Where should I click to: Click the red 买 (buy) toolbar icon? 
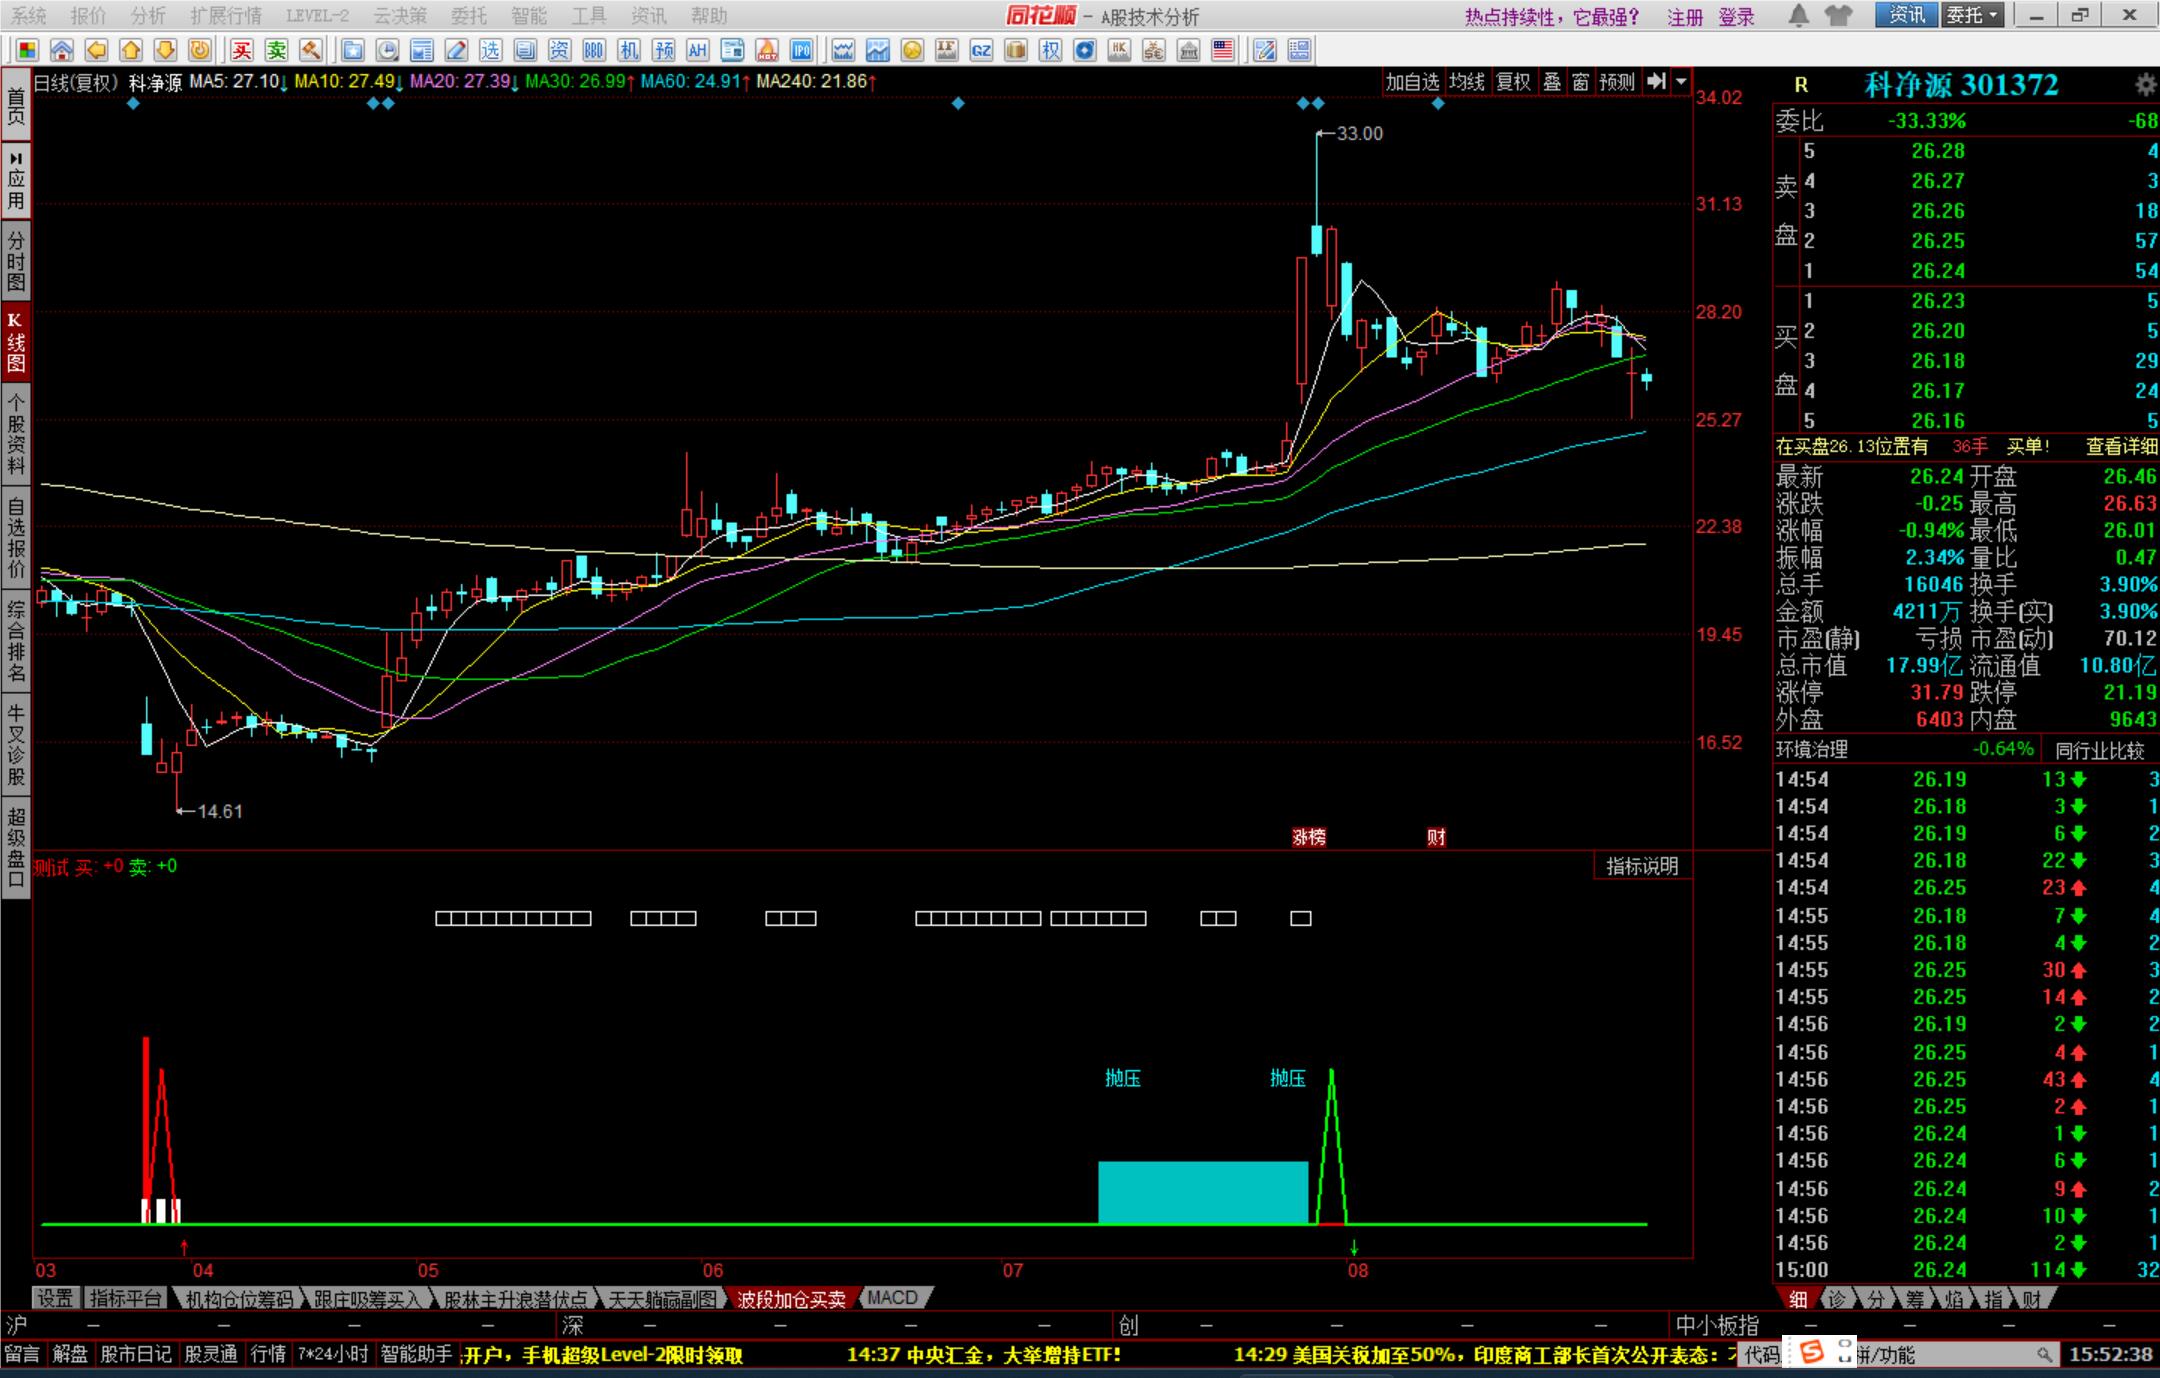pyautogui.click(x=242, y=50)
